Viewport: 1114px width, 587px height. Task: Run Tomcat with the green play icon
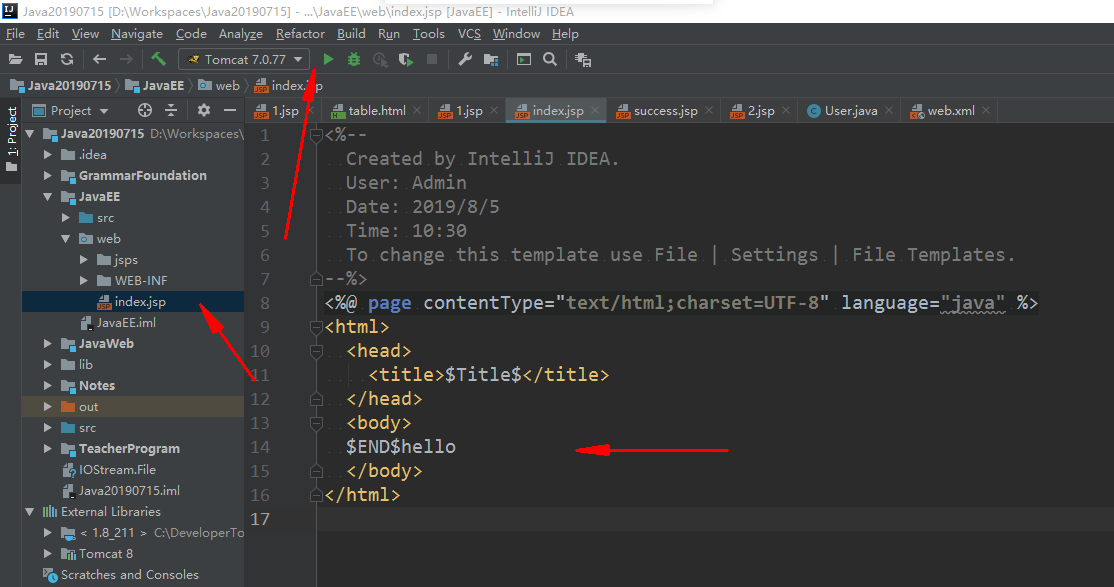[x=328, y=60]
